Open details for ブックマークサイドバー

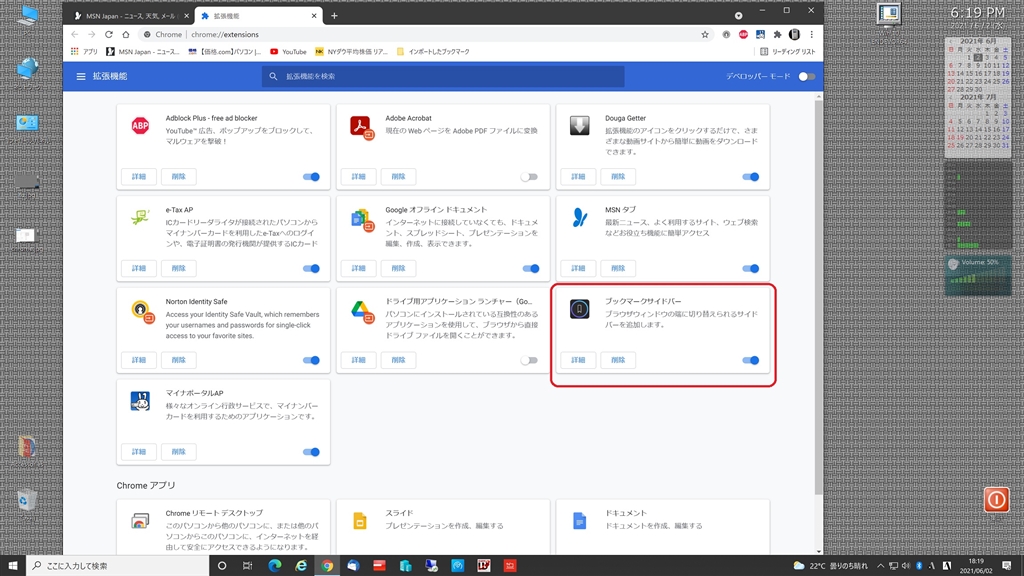578,360
